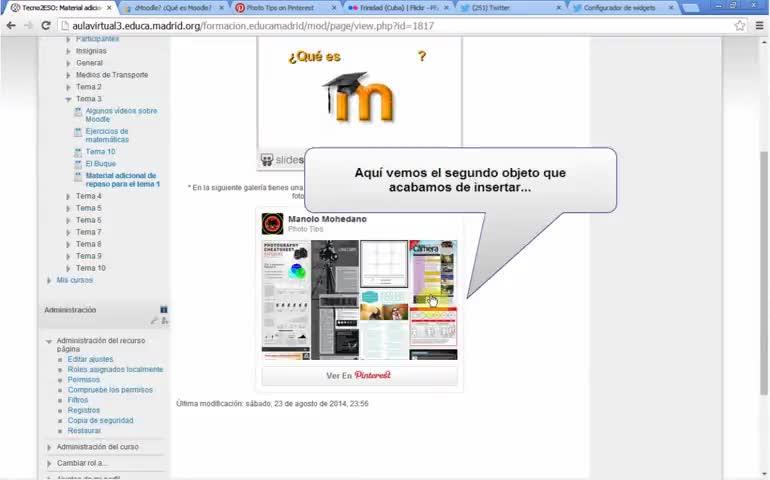Image resolution: width=770 pixels, height=480 pixels.
Task: Click the page icon beside El Buque
Action: pos(78,164)
